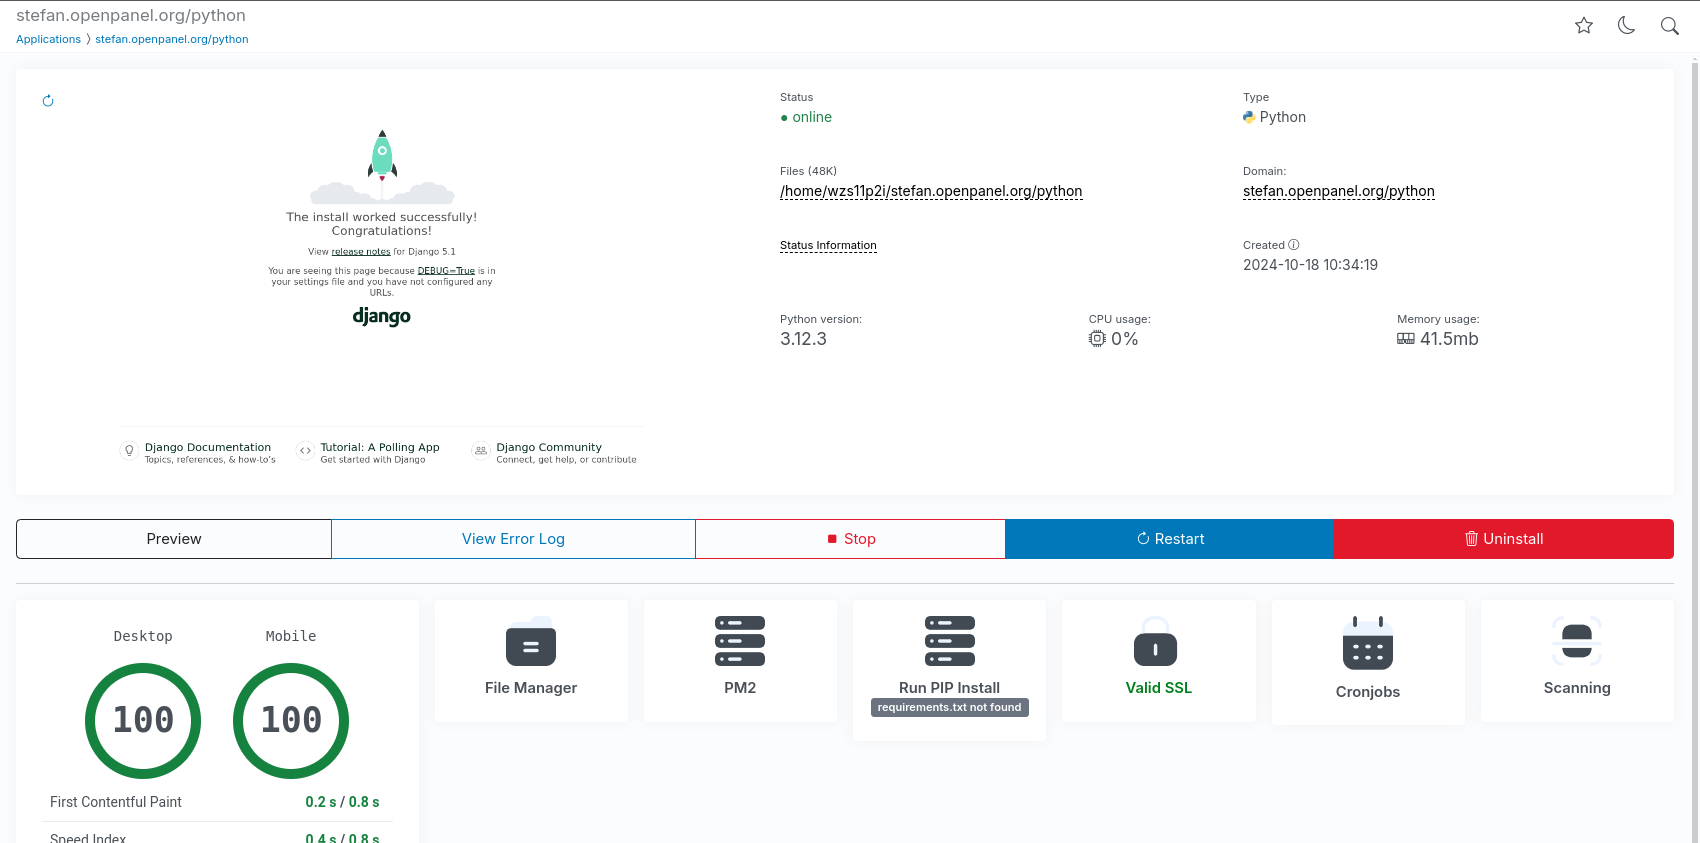The image size is (1700, 843).
Task: Open Django Documentation link
Action: coord(208,447)
